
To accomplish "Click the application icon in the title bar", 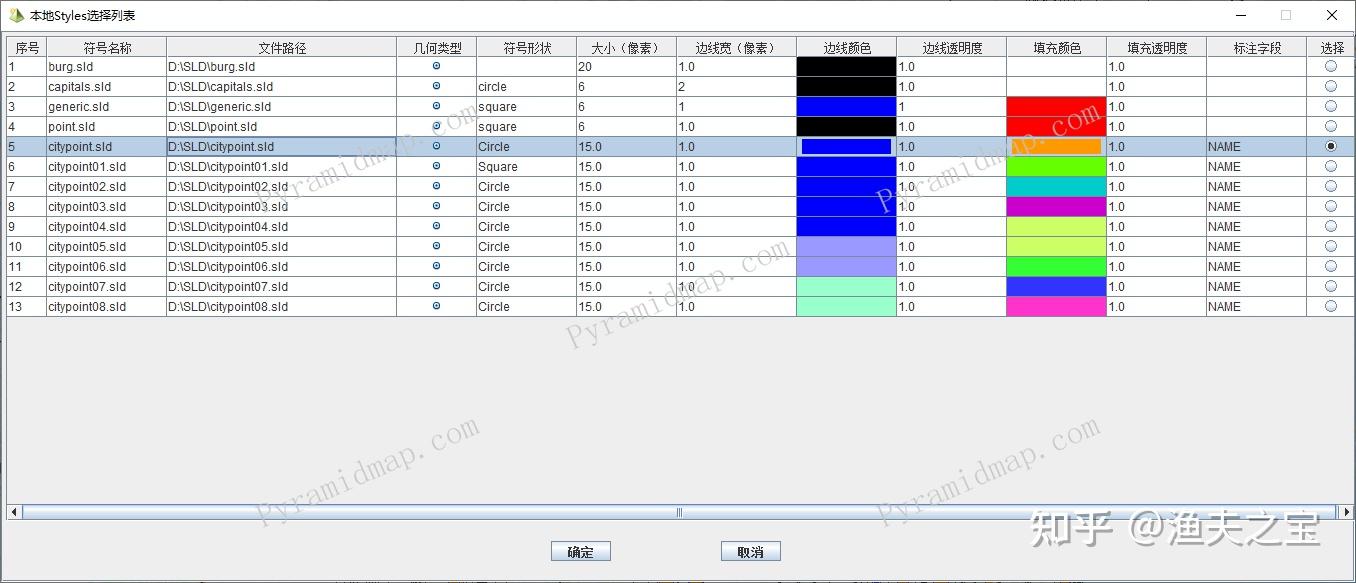I will tap(13, 14).
